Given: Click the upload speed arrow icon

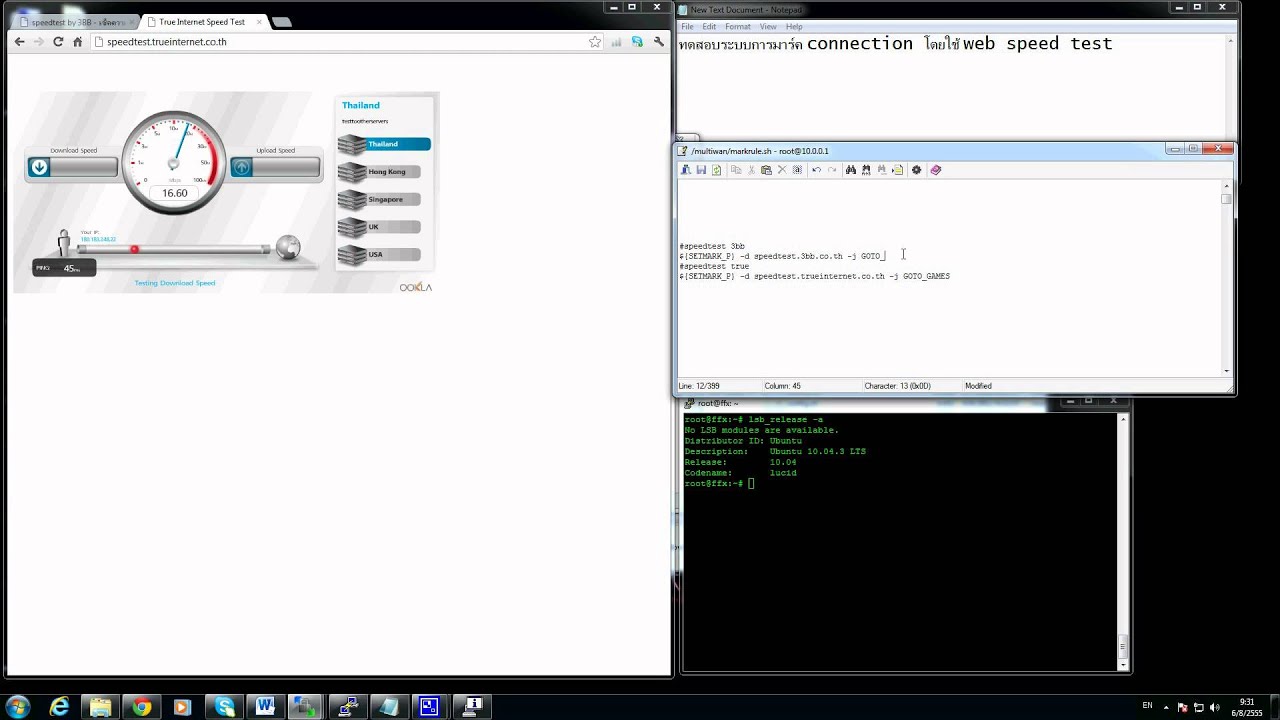Looking at the screenshot, I should [x=241, y=167].
